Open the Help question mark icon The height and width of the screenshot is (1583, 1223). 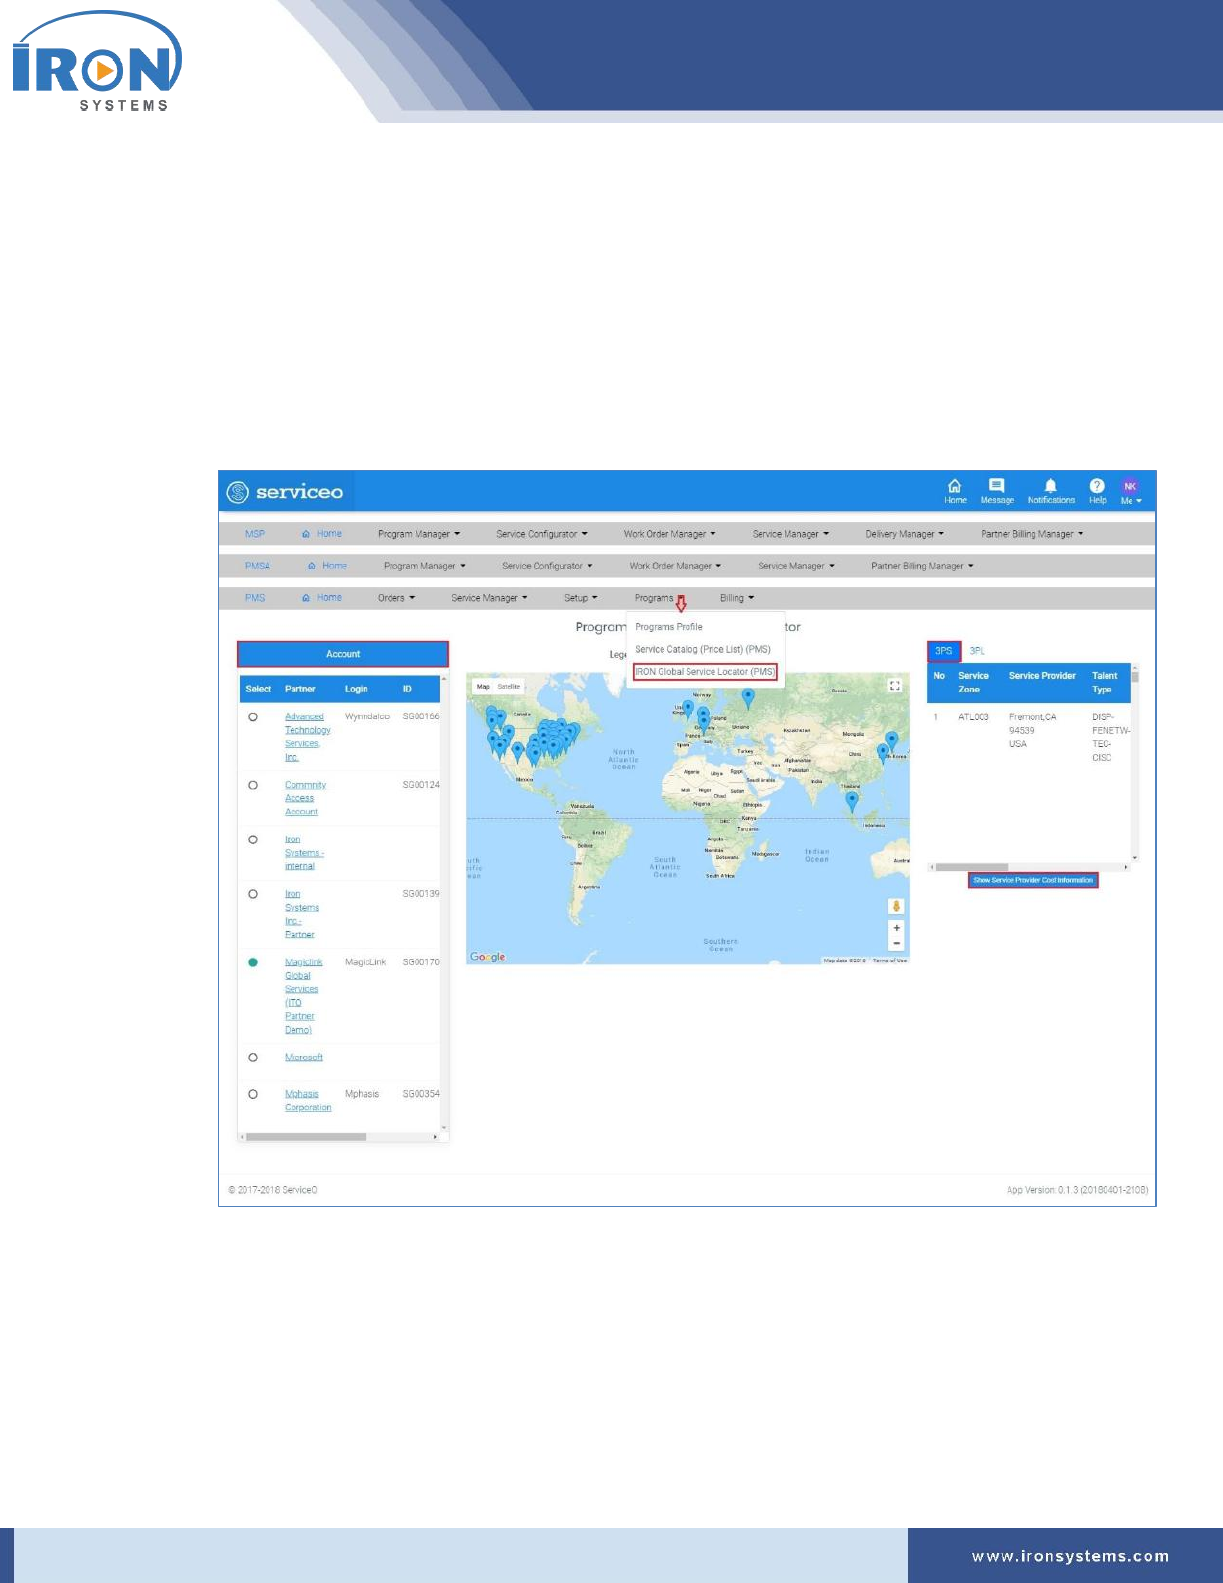pyautogui.click(x=1097, y=491)
